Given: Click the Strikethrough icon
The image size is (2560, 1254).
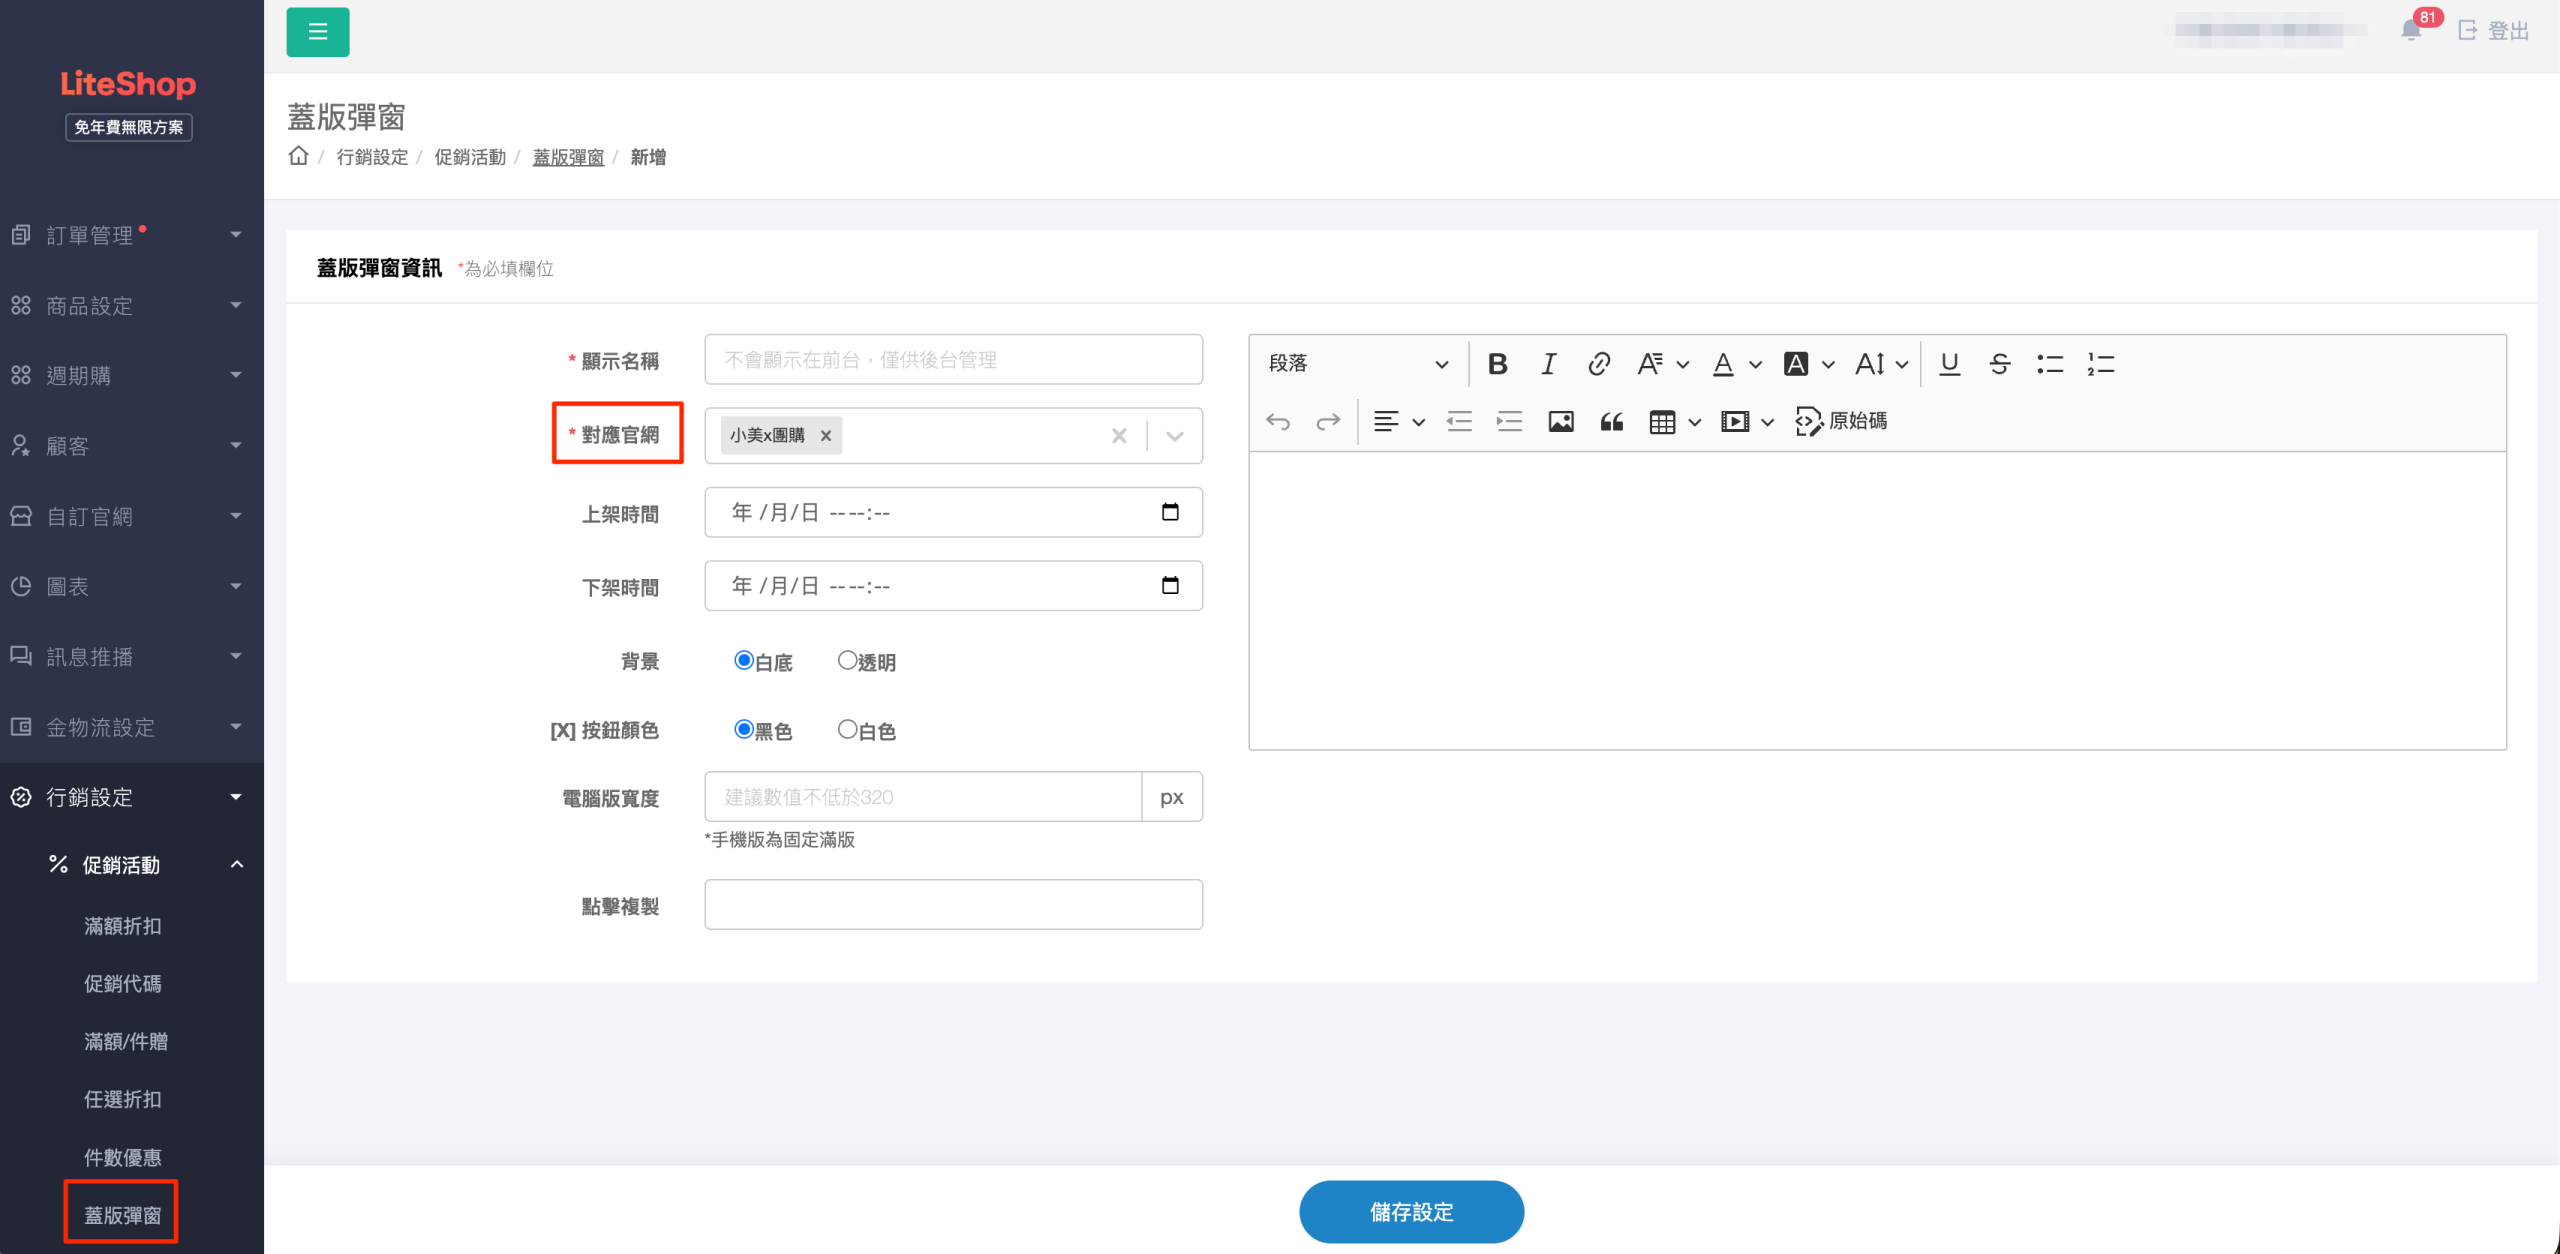Looking at the screenshot, I should pyautogui.click(x=1999, y=364).
